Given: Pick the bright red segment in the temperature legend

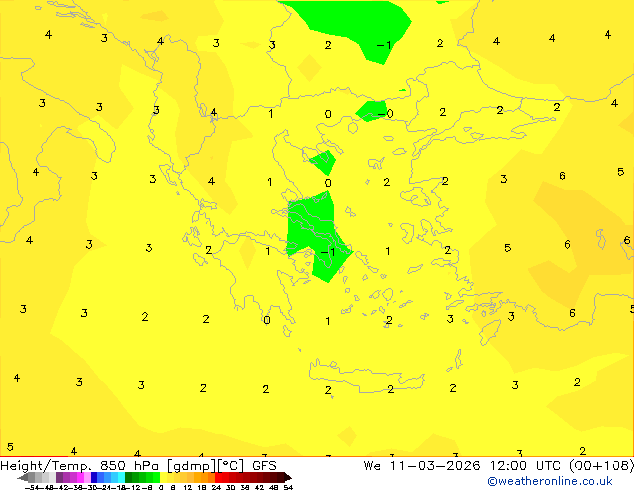Looking at the screenshot, I should click(x=219, y=477).
